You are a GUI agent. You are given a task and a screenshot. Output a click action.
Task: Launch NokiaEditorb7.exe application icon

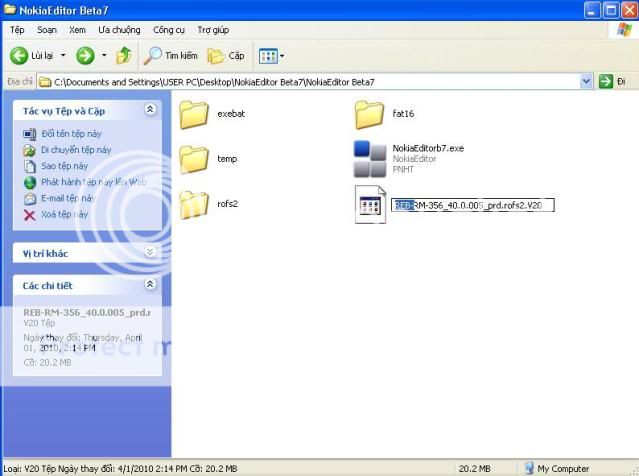pyautogui.click(x=370, y=159)
